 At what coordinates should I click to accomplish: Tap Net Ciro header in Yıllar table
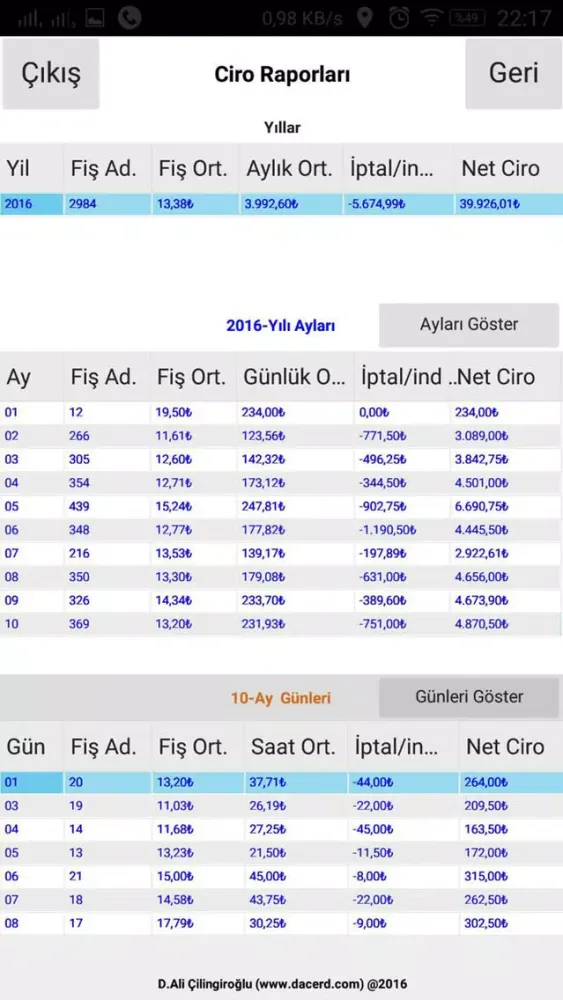tap(509, 168)
